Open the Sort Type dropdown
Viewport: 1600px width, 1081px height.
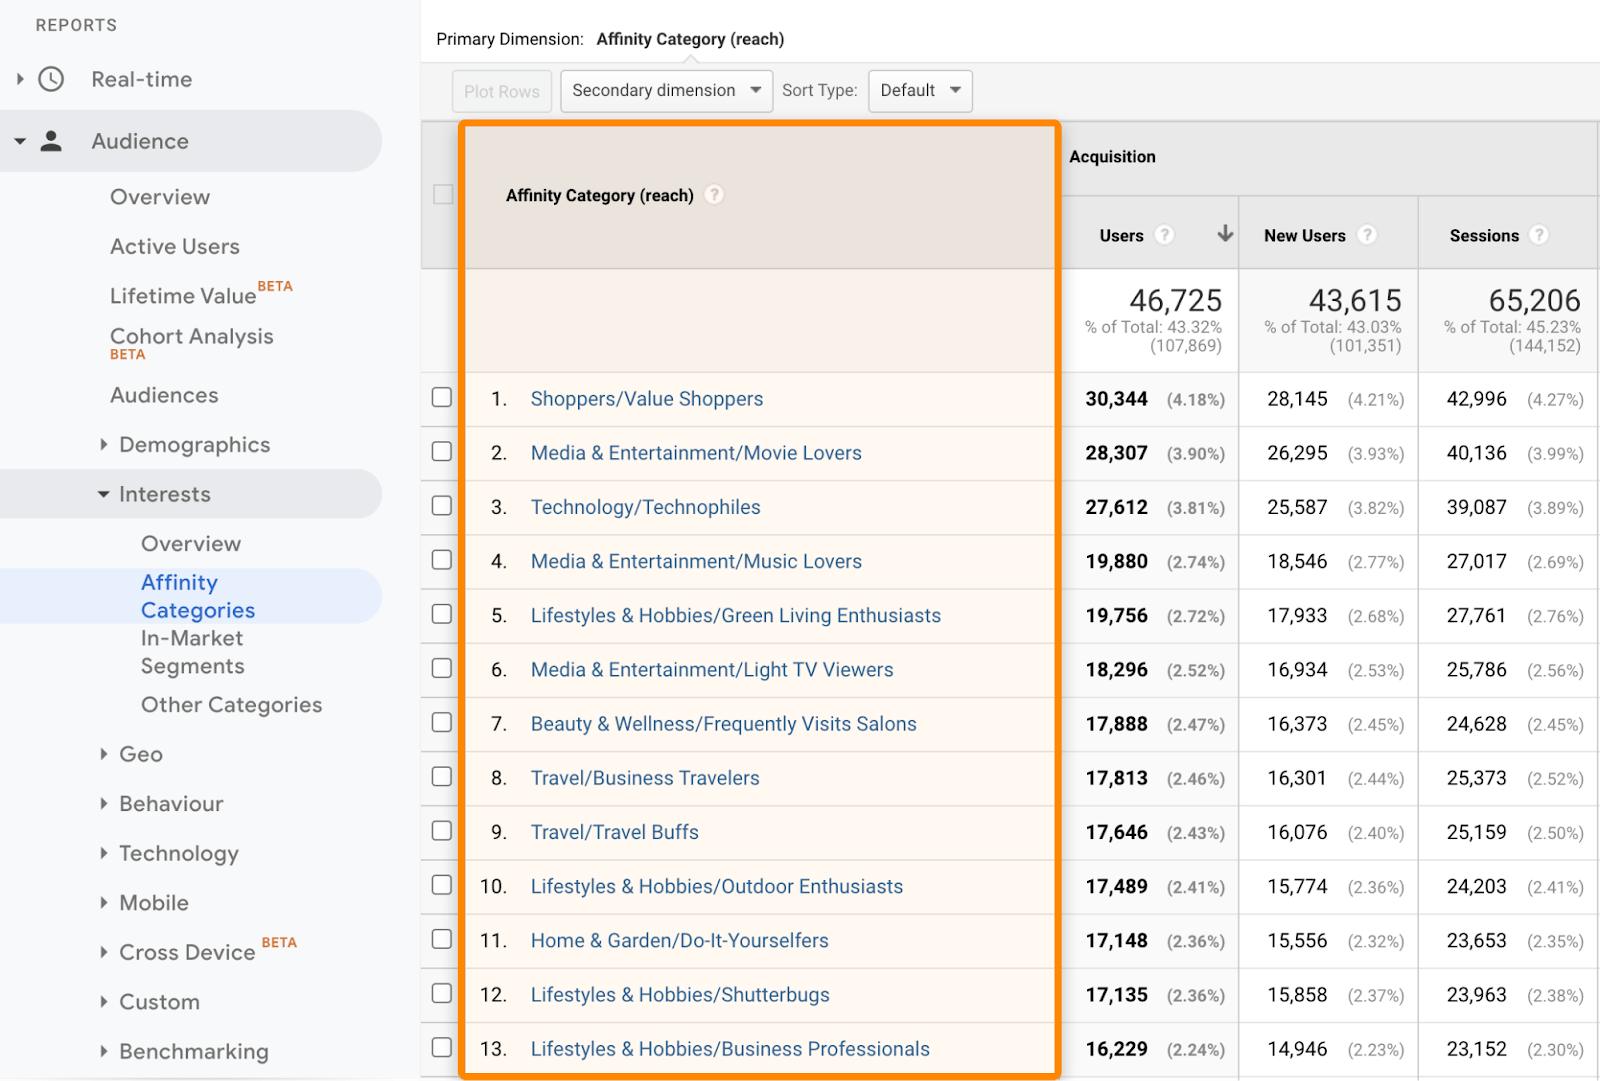pos(919,90)
